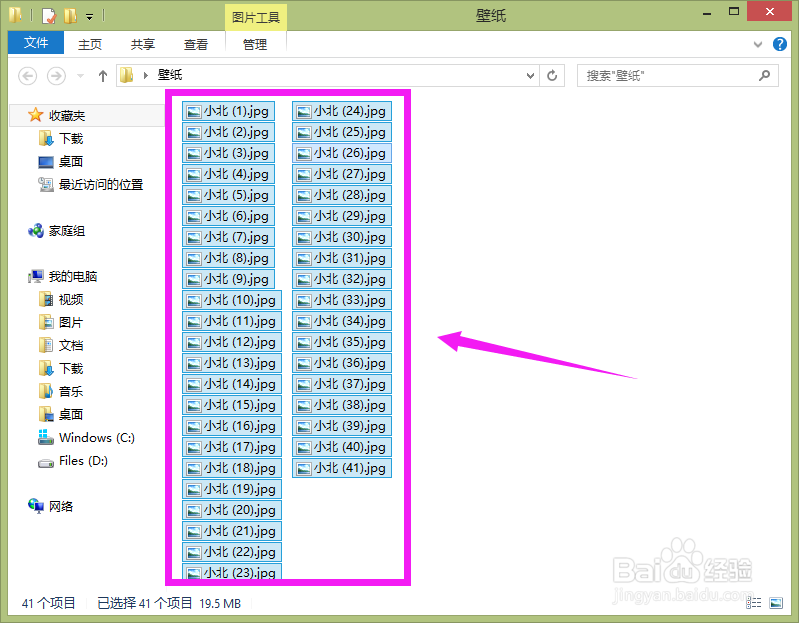Switch to the 查看 ribbon tab

click(x=196, y=45)
